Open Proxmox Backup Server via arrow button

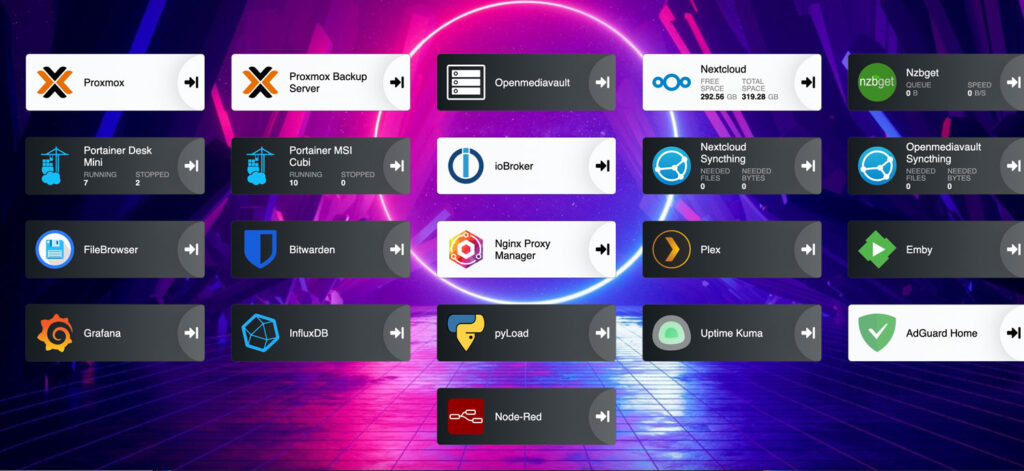[396, 82]
